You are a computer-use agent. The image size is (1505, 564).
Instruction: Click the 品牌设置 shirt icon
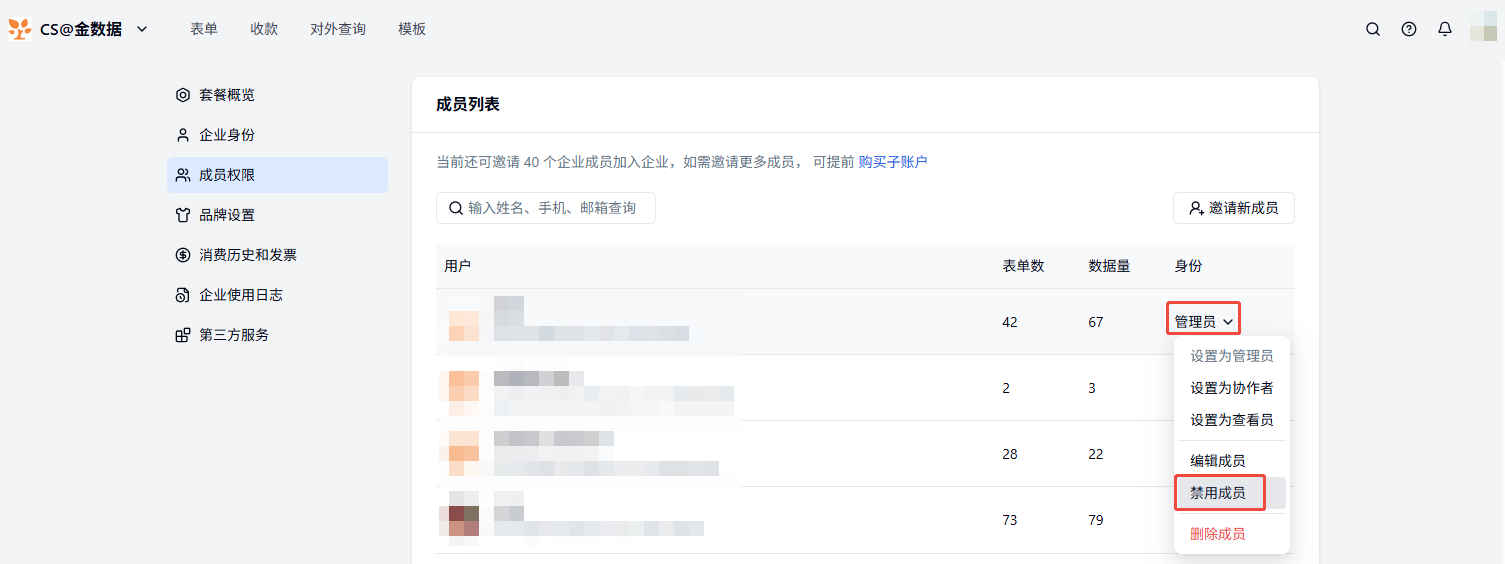(183, 215)
